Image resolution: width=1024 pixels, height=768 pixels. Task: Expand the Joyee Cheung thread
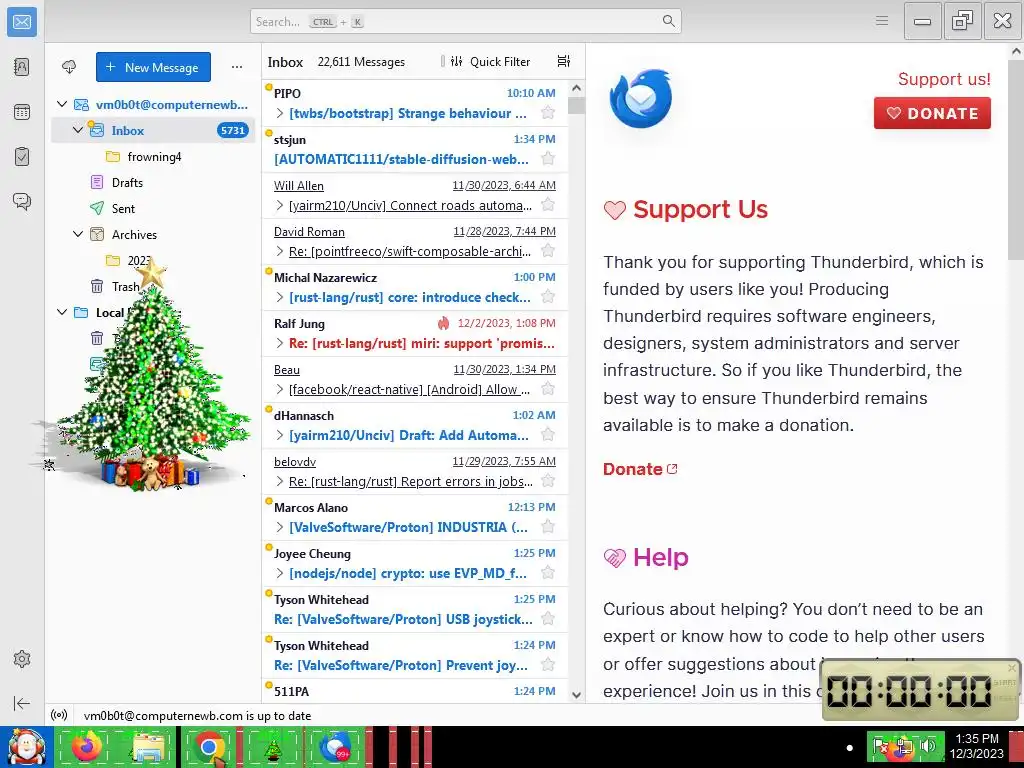[x=280, y=573]
